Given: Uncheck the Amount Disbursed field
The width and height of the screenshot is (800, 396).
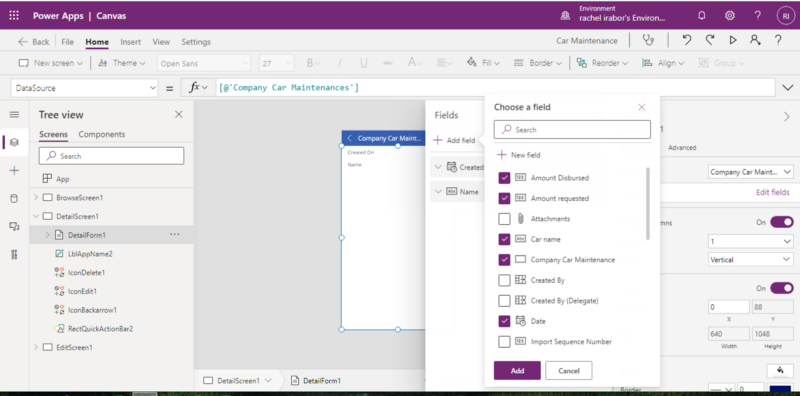Looking at the screenshot, I should tap(504, 178).
